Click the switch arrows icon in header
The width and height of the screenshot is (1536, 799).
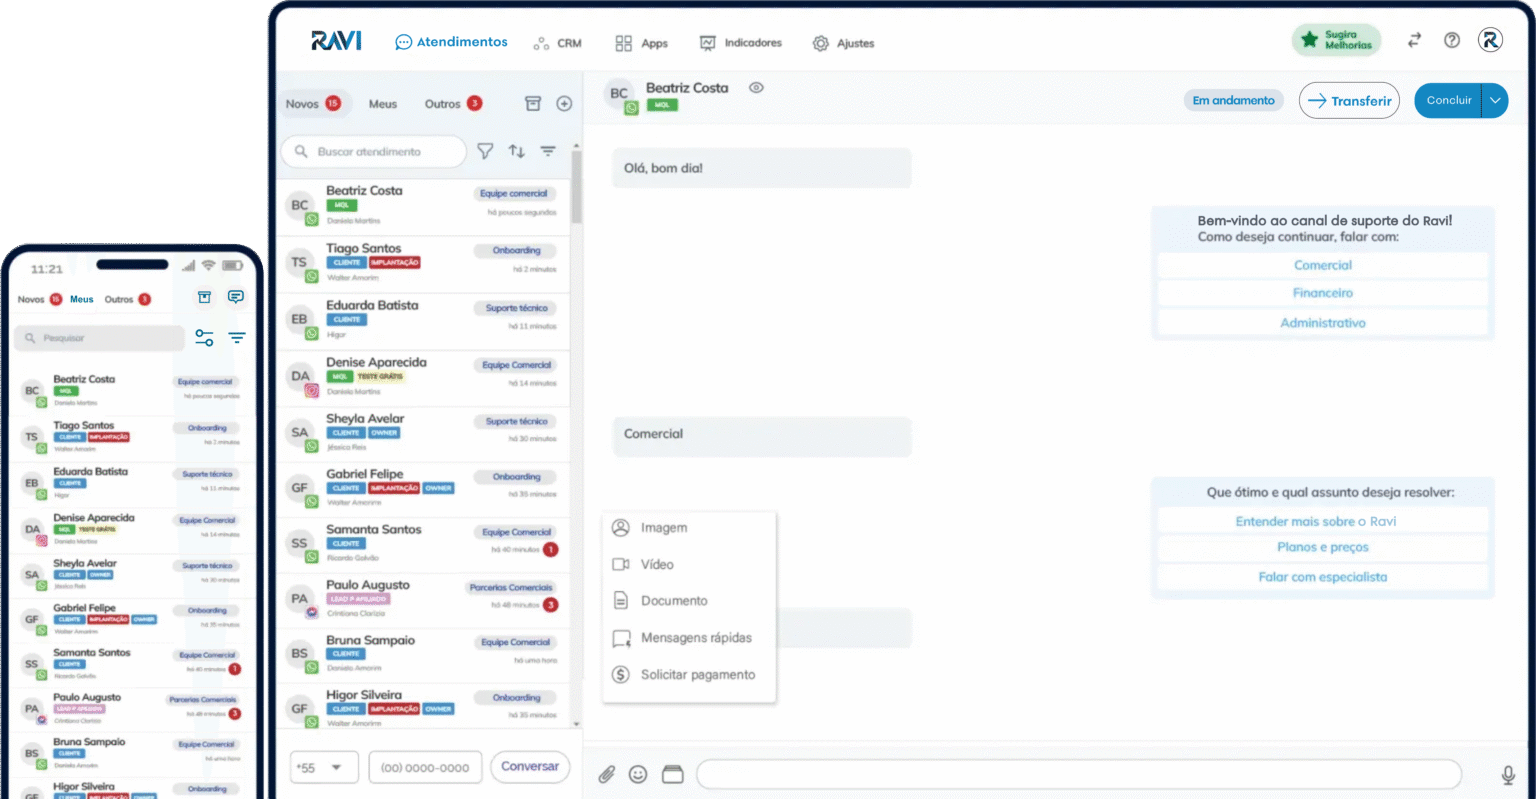pyautogui.click(x=1414, y=40)
